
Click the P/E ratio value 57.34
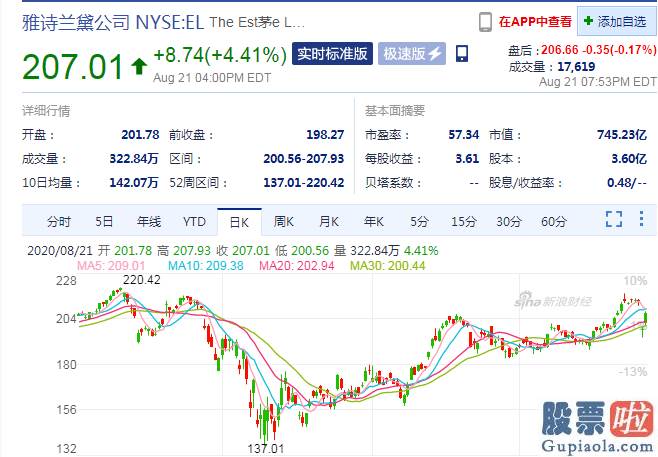(464, 135)
